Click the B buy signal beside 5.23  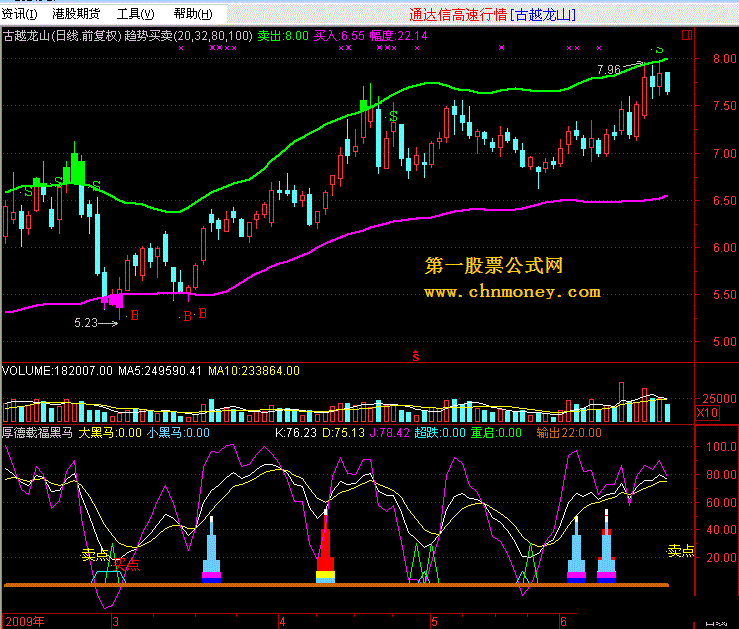tap(134, 316)
